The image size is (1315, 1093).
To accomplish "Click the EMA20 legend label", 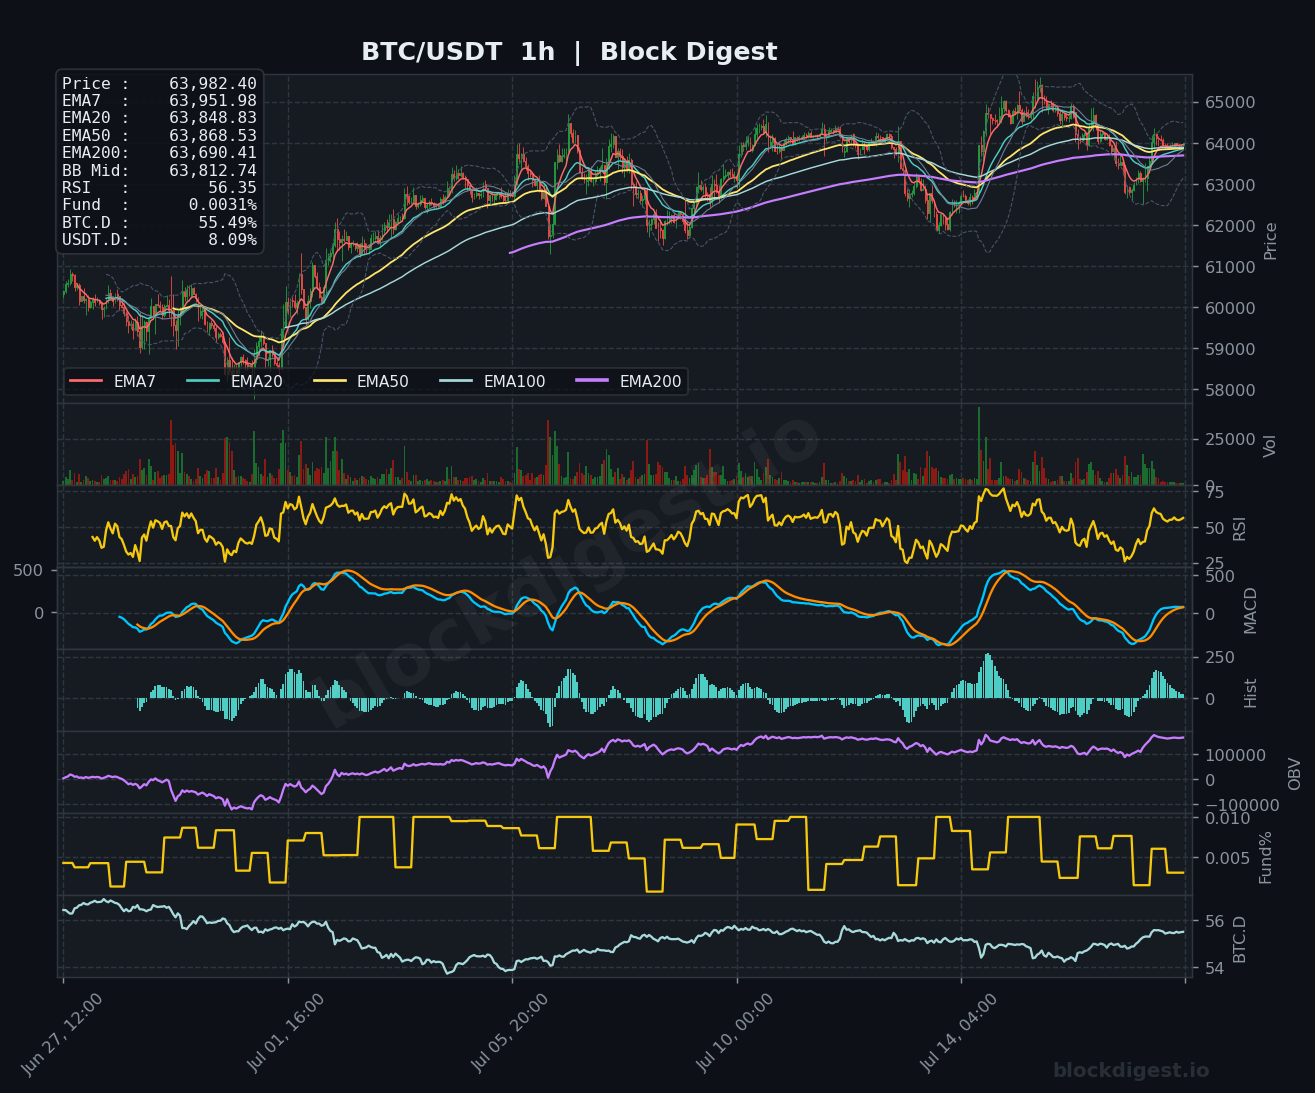I will click(257, 381).
